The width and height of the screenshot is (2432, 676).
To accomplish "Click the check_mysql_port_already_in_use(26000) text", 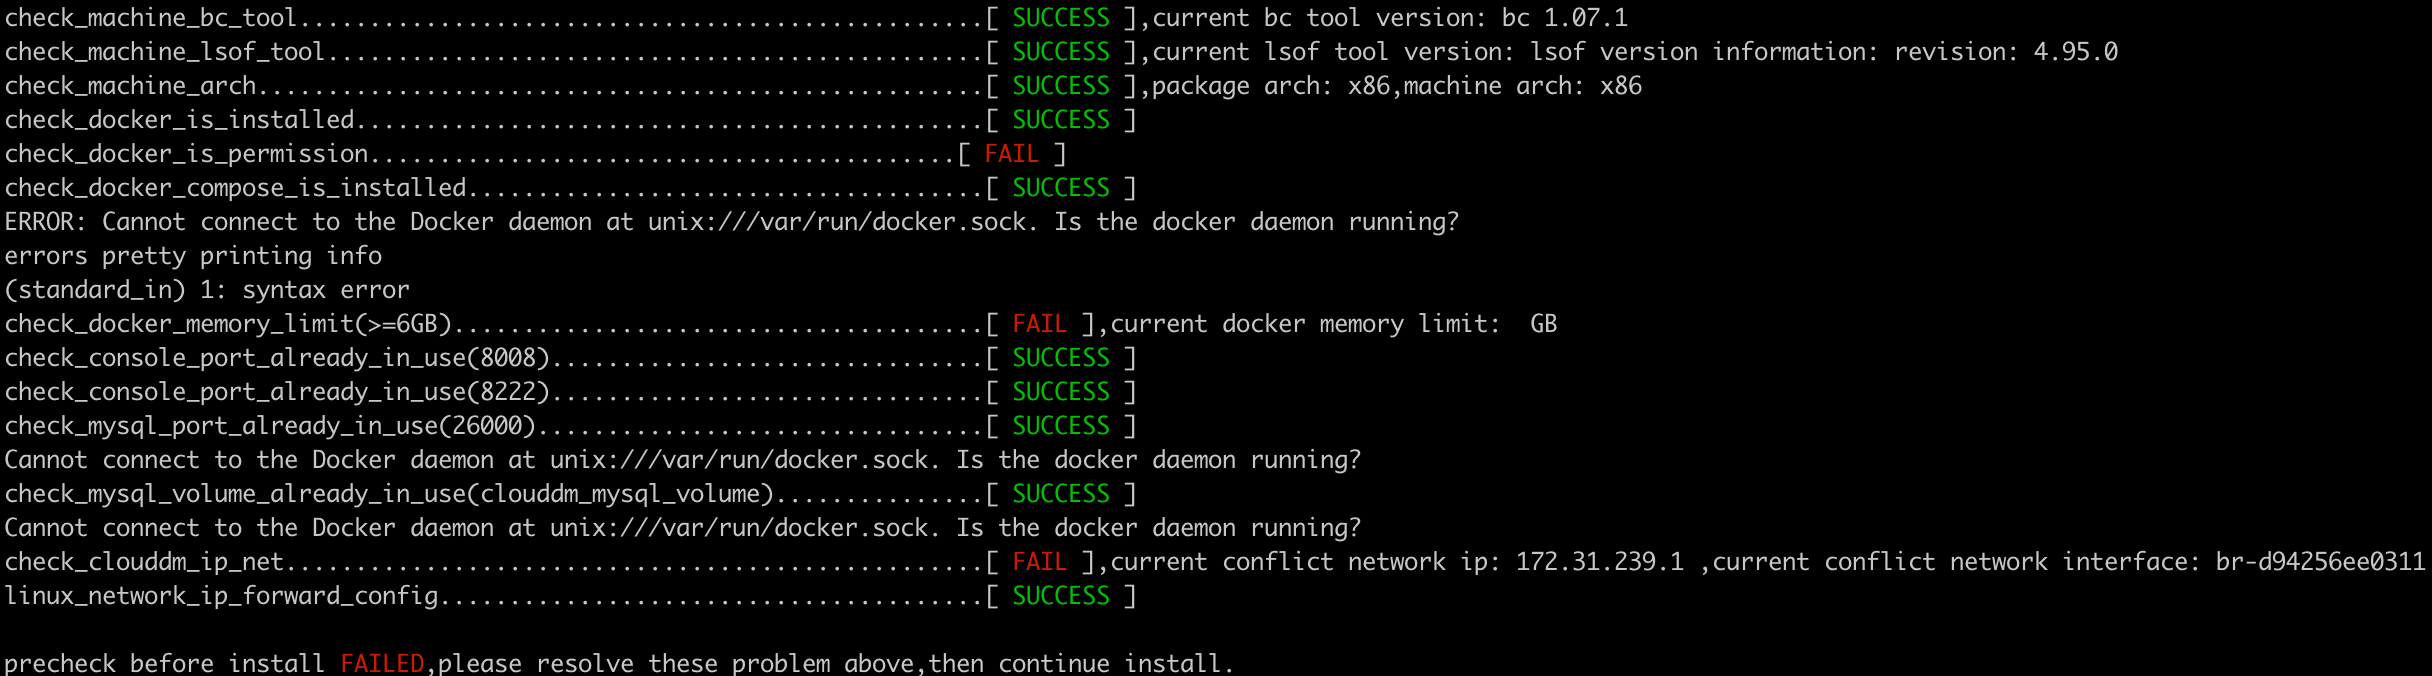I will 271,426.
